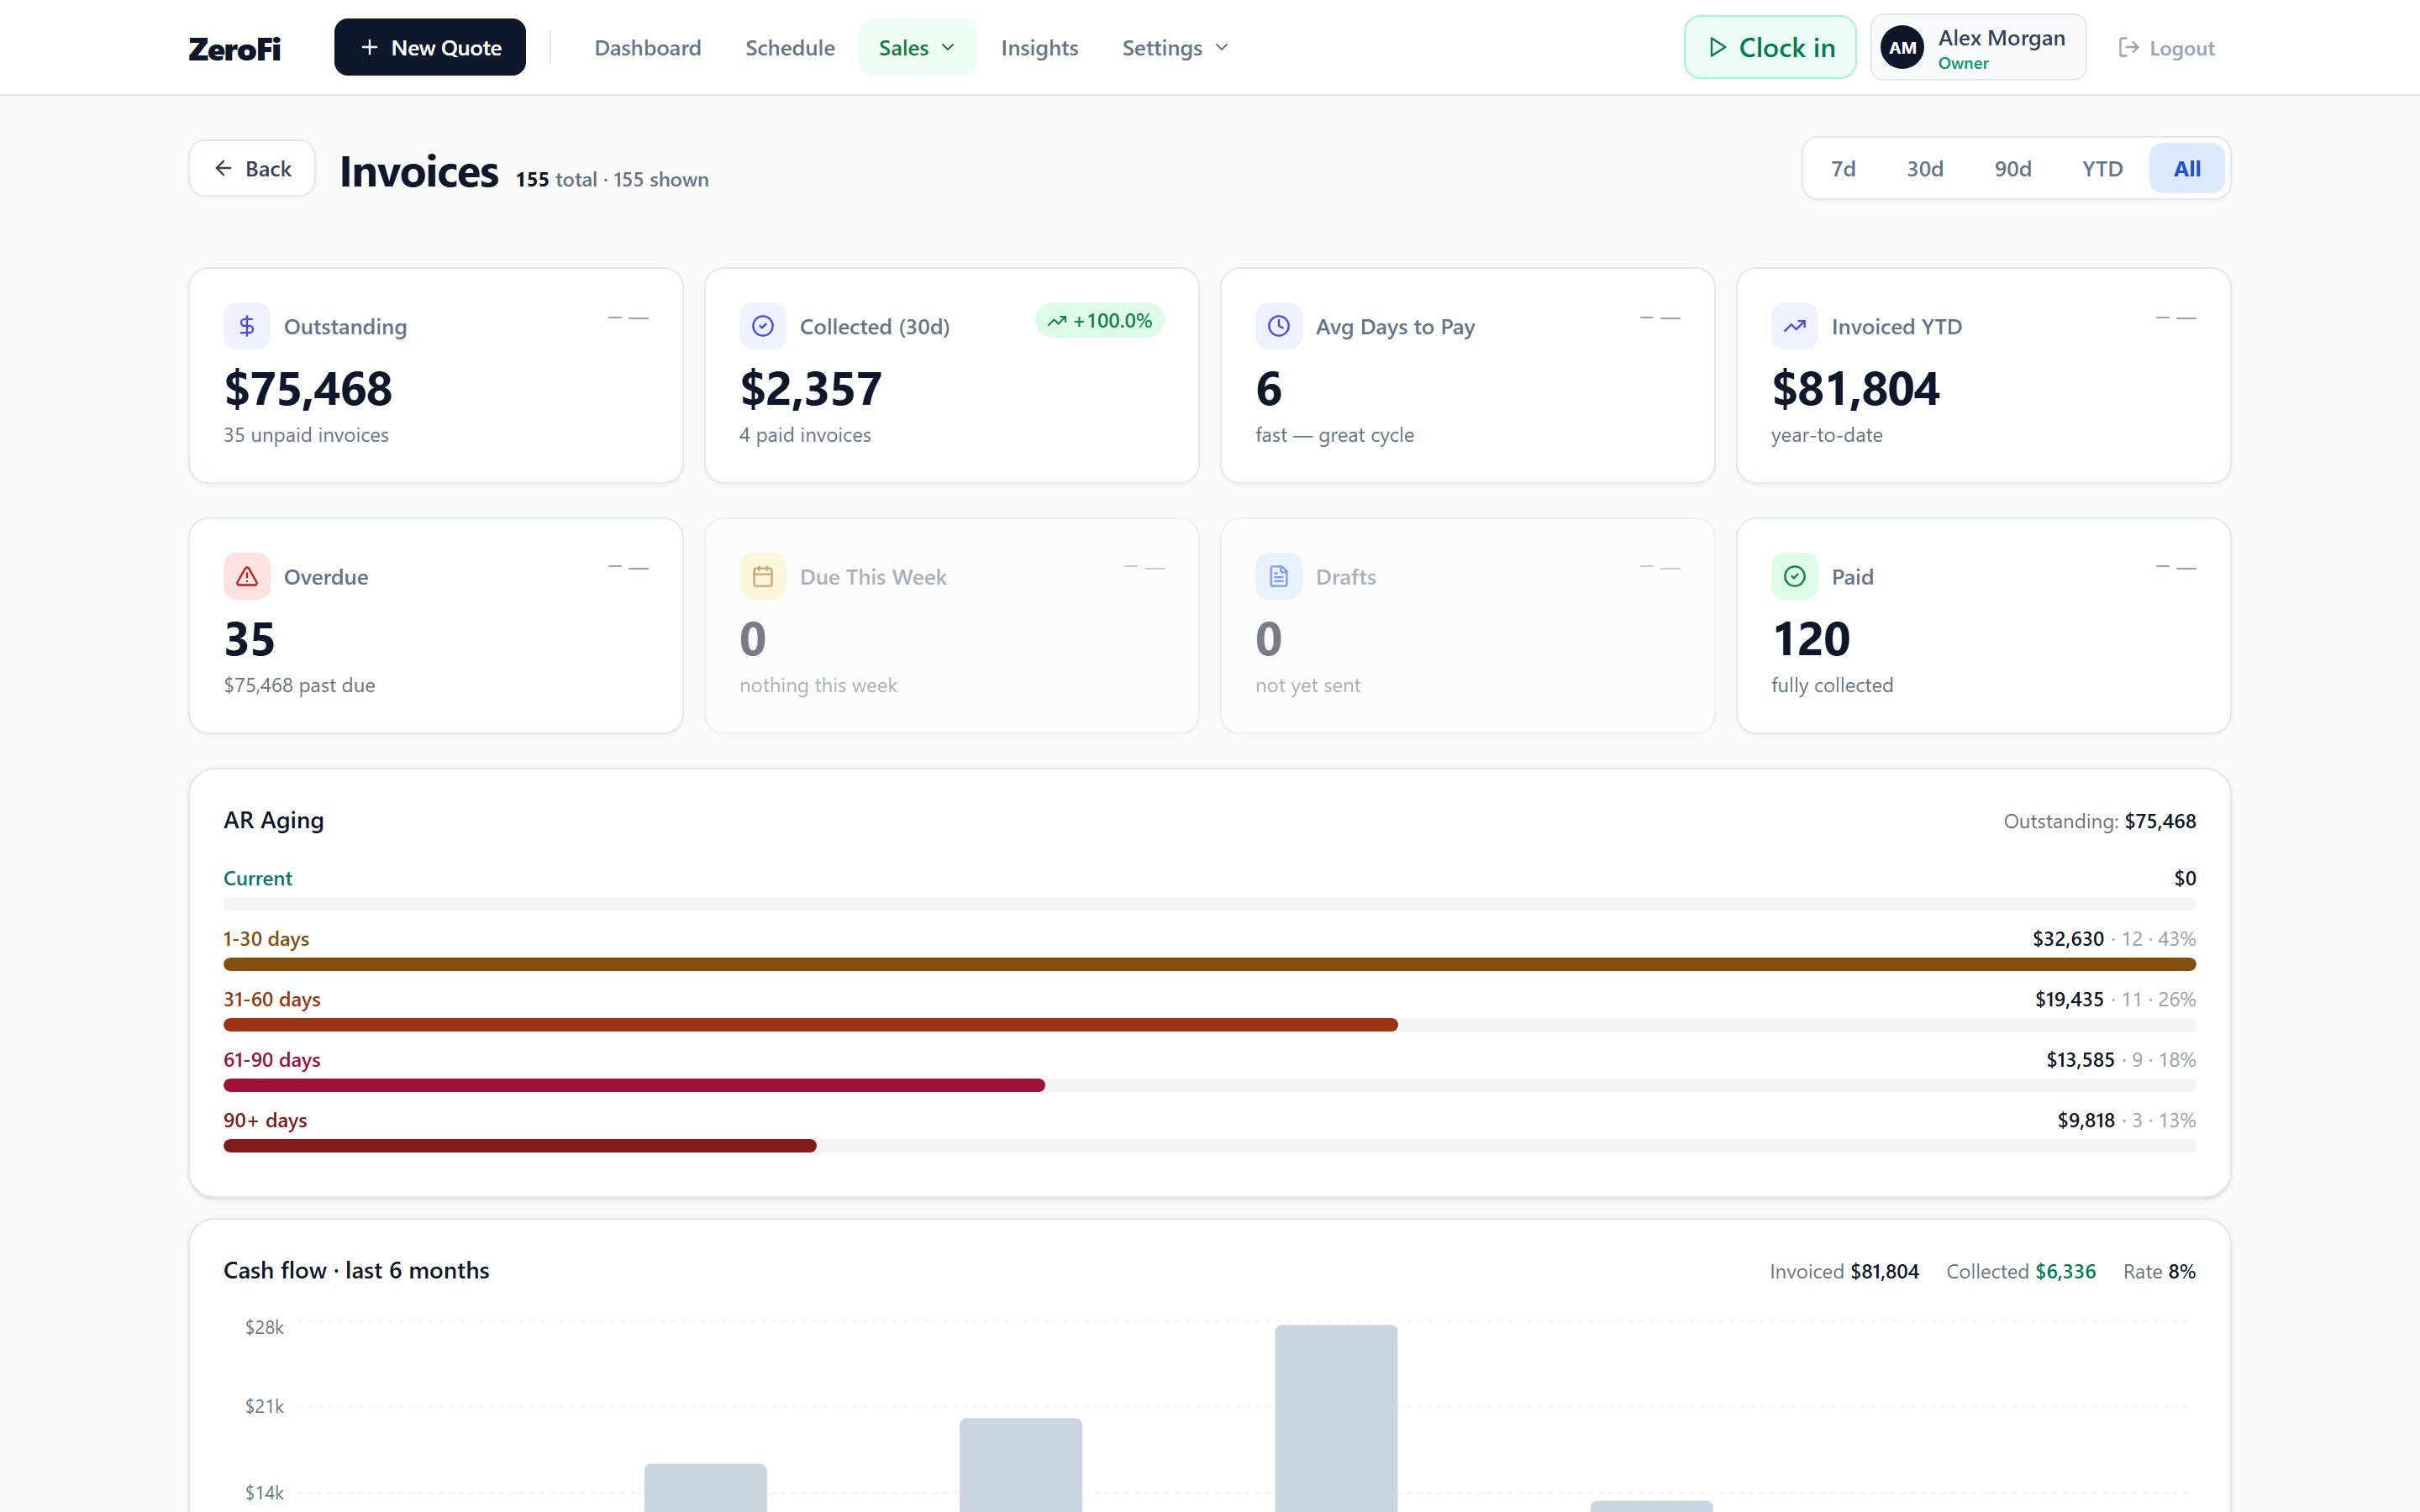Expand the Settings dropdown menu
The width and height of the screenshot is (2420, 1512).
pyautogui.click(x=1175, y=48)
